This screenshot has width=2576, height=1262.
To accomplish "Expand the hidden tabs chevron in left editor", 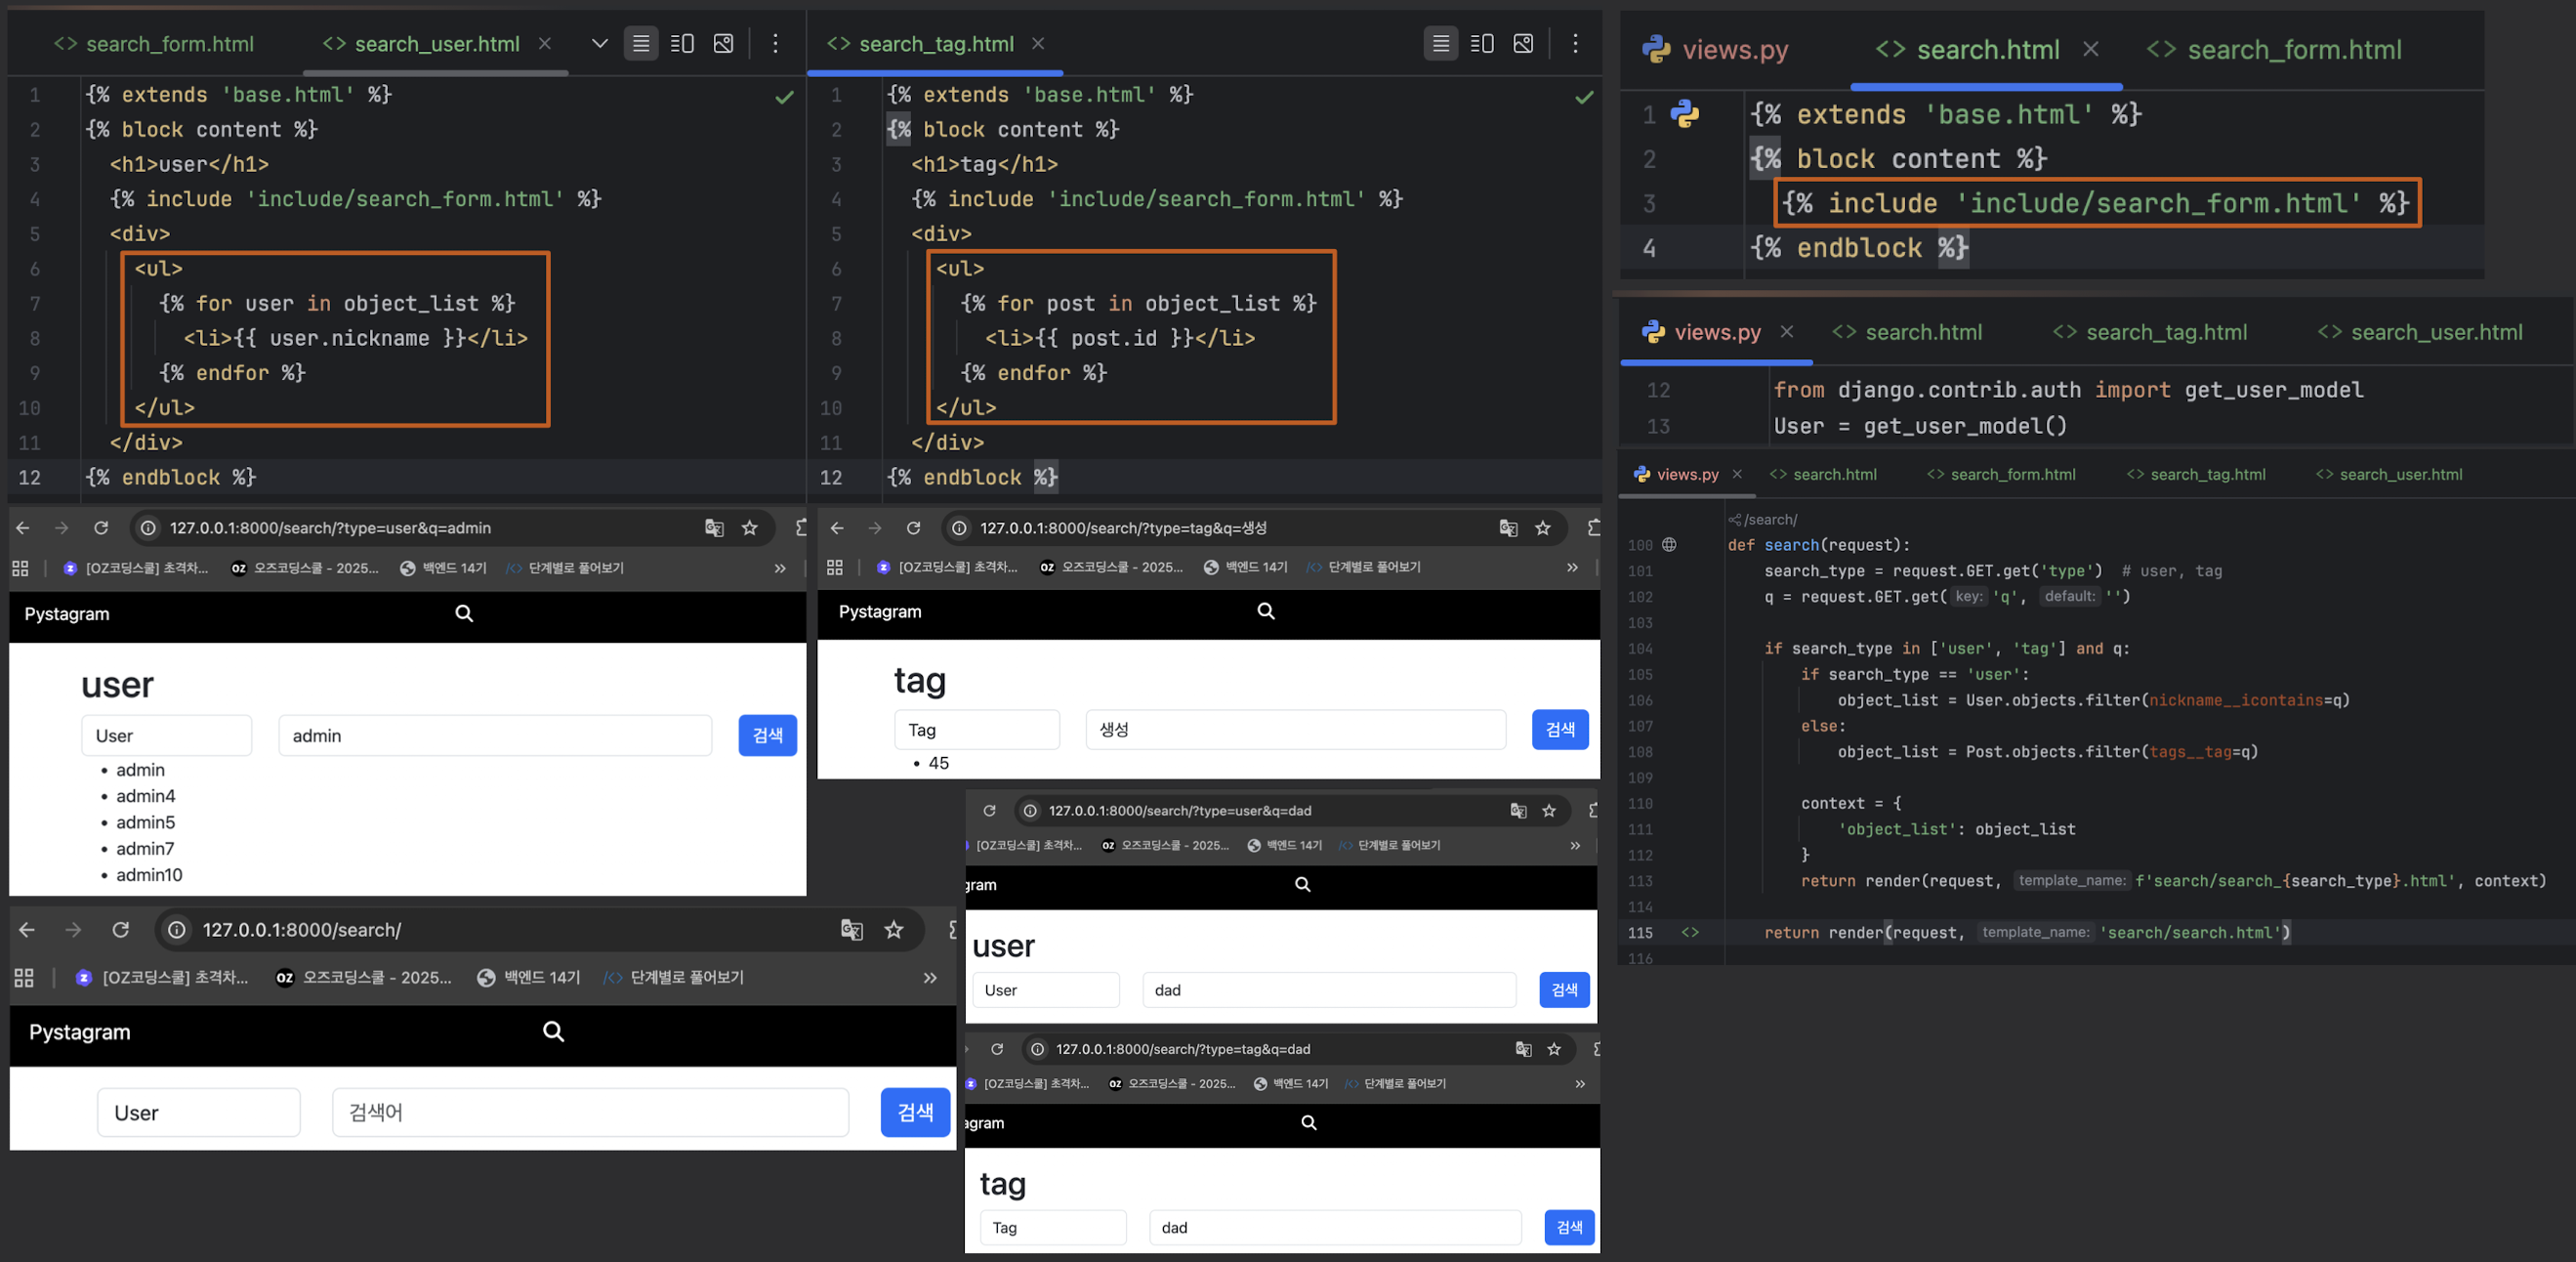I will coord(599,43).
